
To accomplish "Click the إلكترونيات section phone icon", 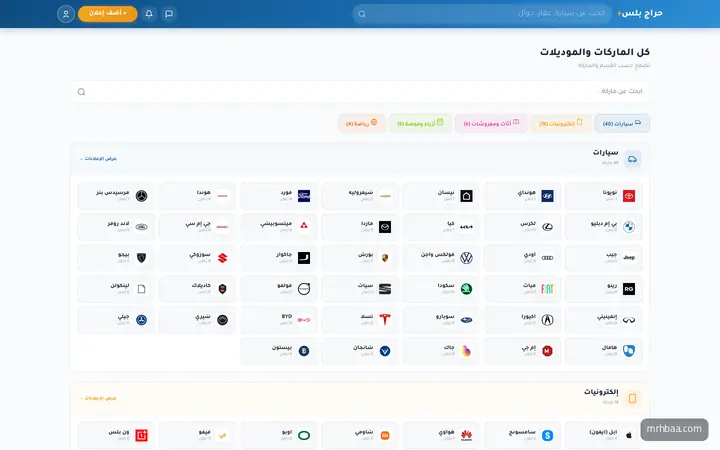I will pos(632,399).
